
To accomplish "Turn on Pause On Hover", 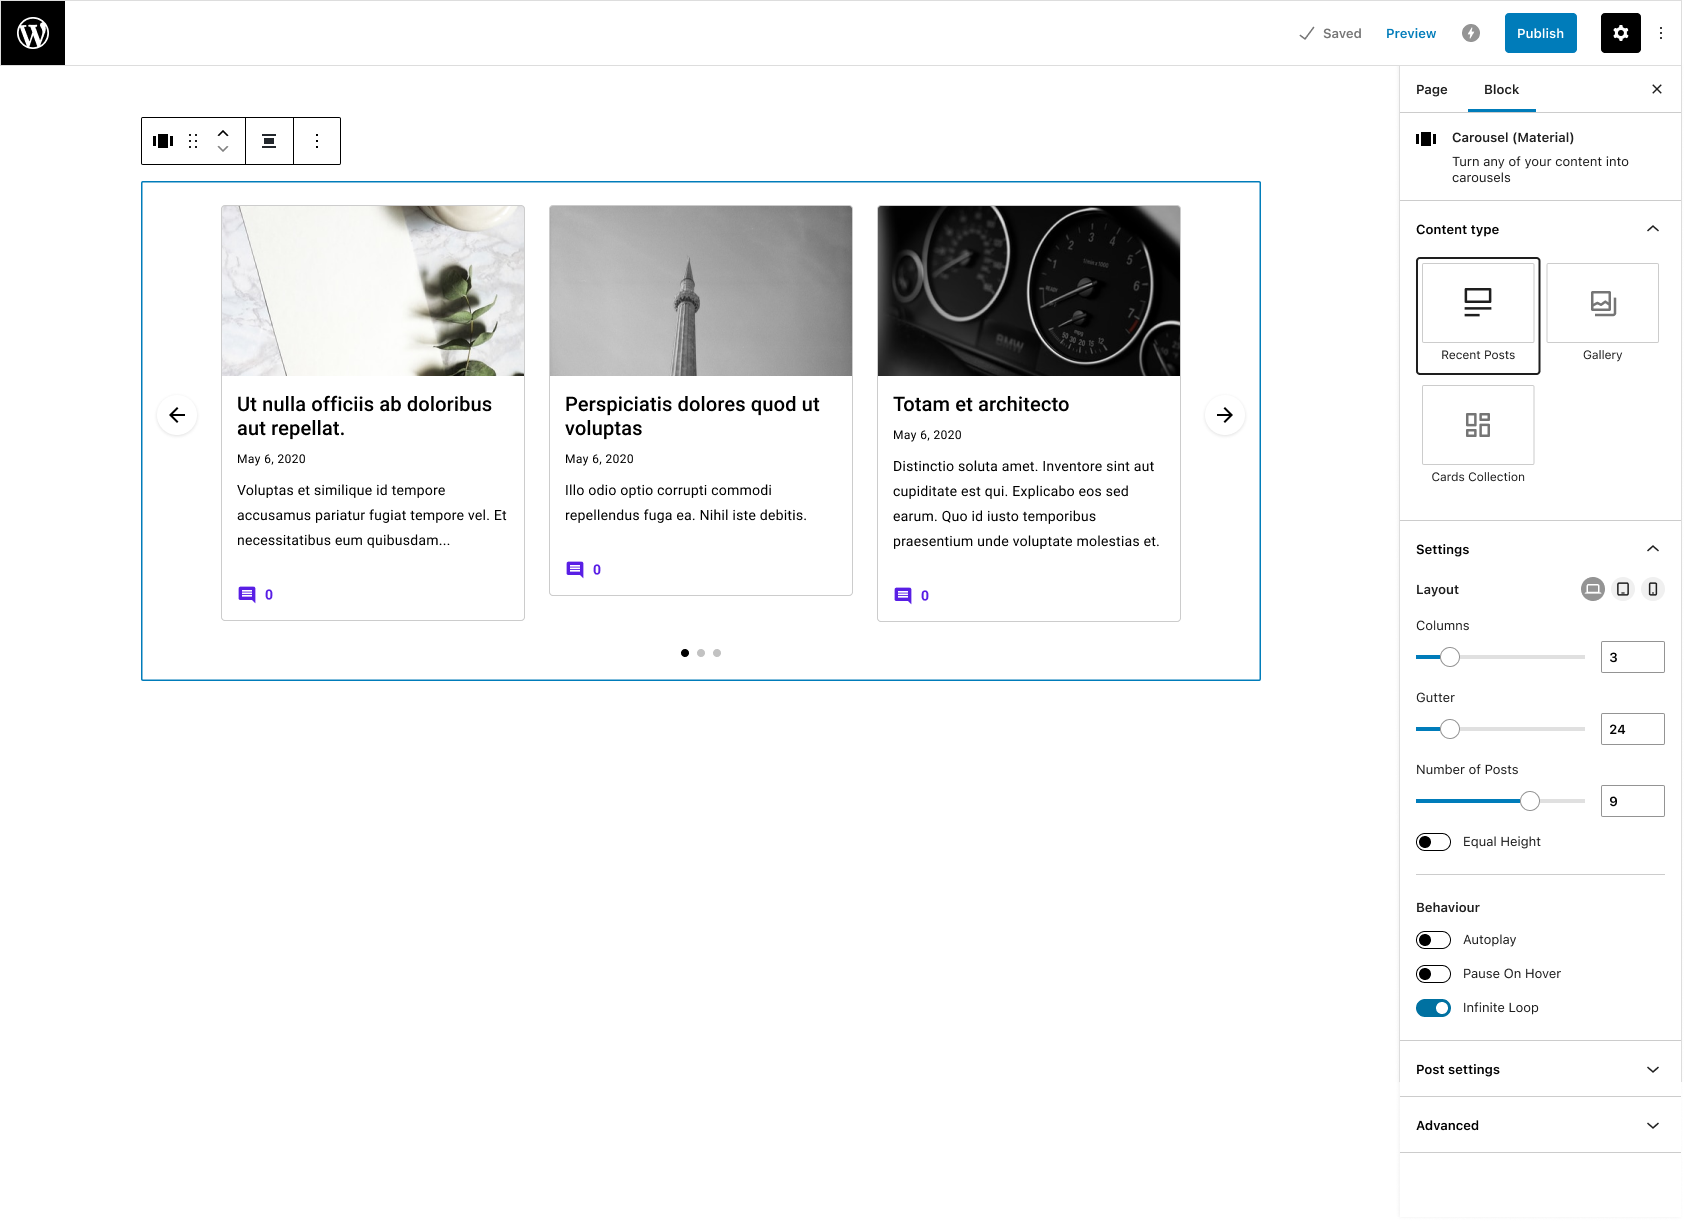I will (1433, 973).
